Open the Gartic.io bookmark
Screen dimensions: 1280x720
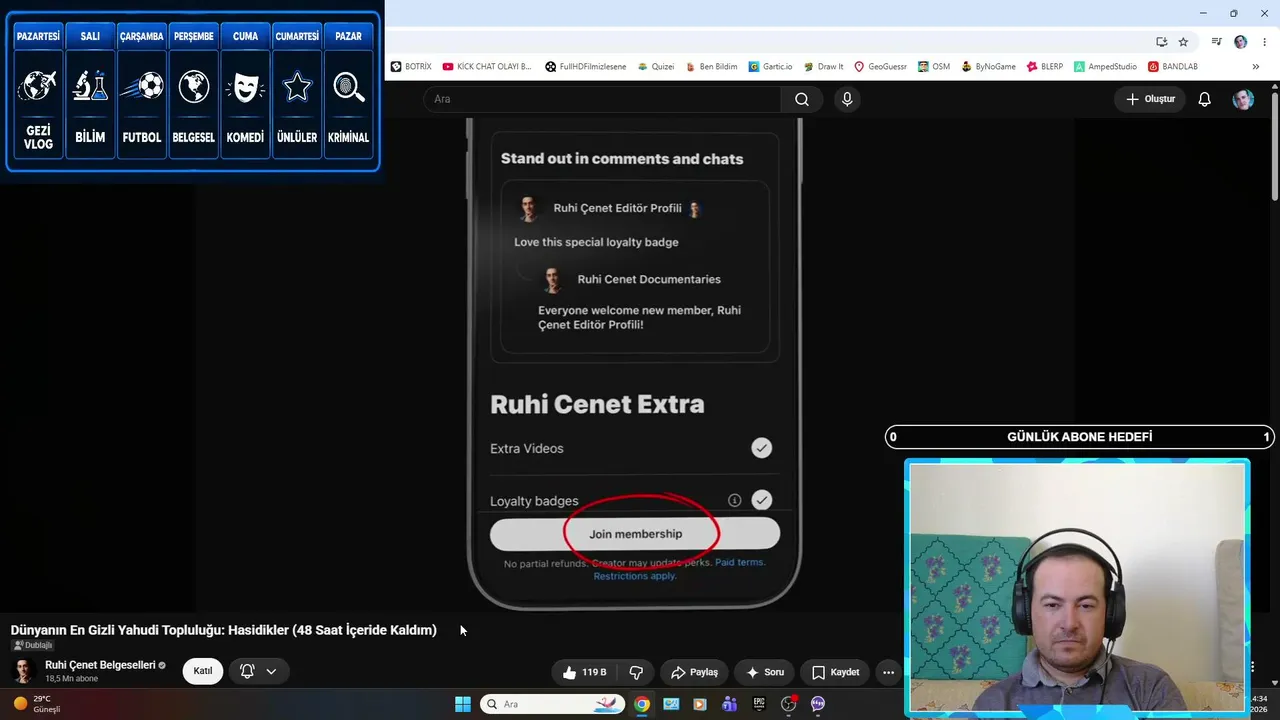(x=770, y=67)
